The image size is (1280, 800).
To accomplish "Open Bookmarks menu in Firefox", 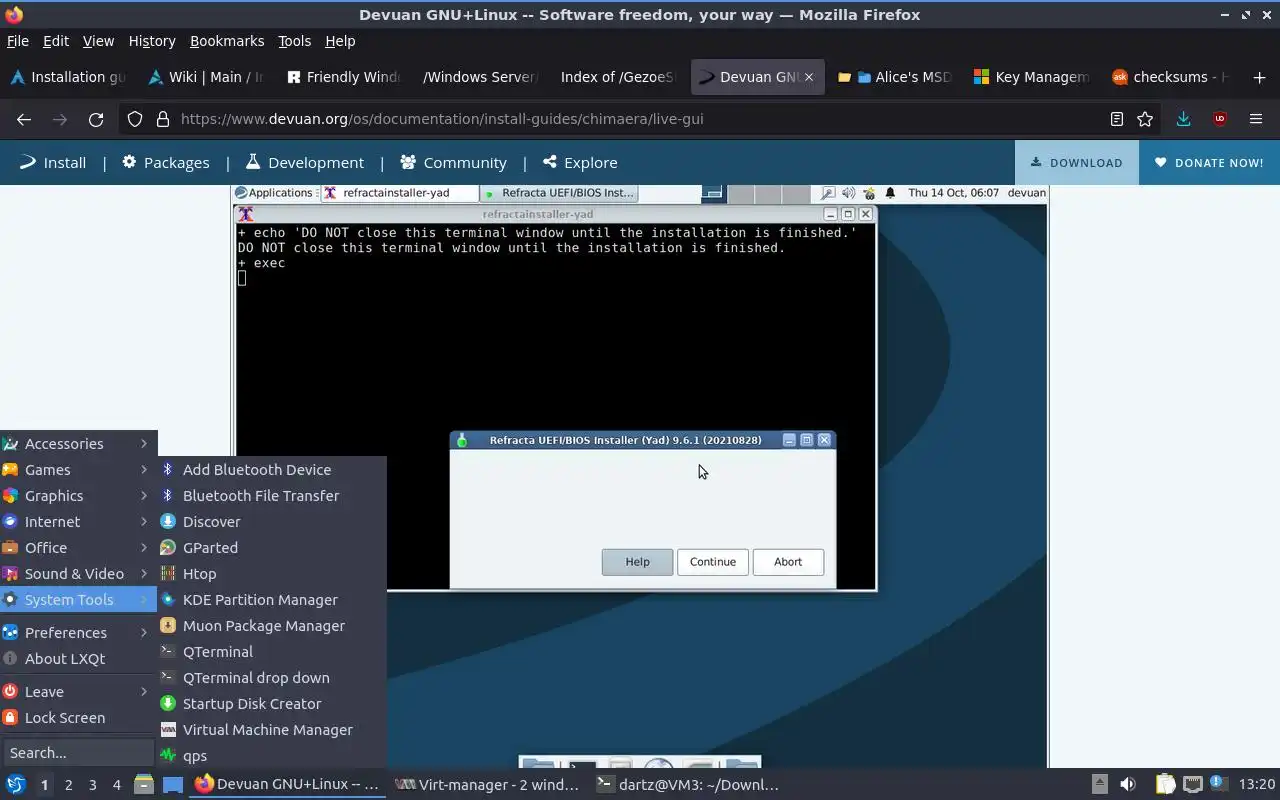I will point(227,41).
